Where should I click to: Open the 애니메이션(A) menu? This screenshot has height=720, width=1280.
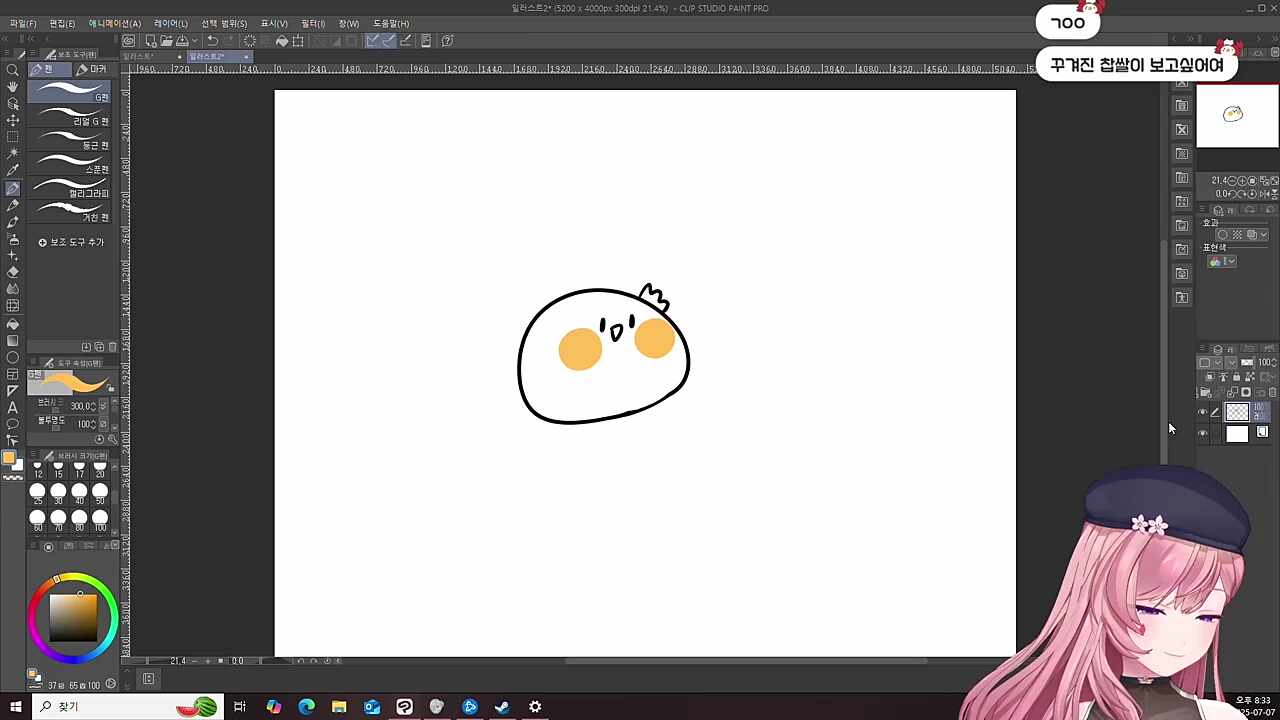114,23
